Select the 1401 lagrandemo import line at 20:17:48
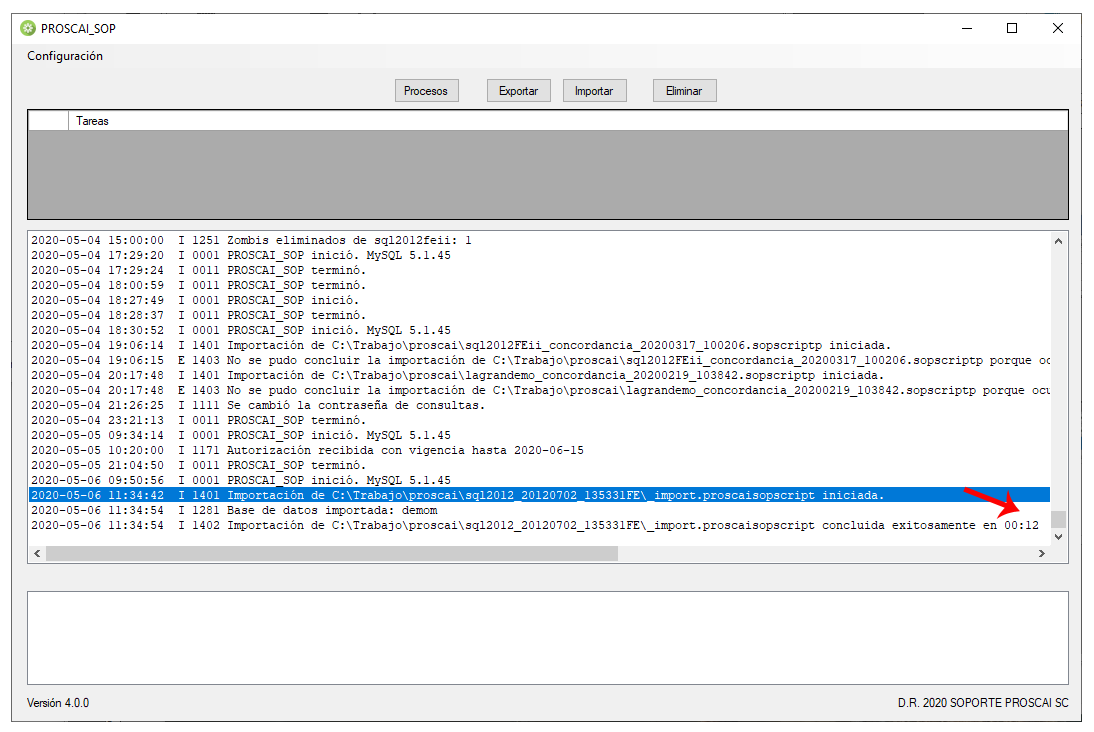 coord(539,375)
